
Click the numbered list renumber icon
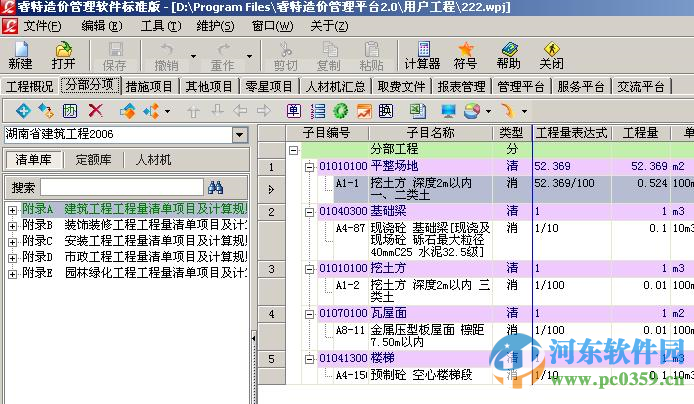[x=318, y=111]
